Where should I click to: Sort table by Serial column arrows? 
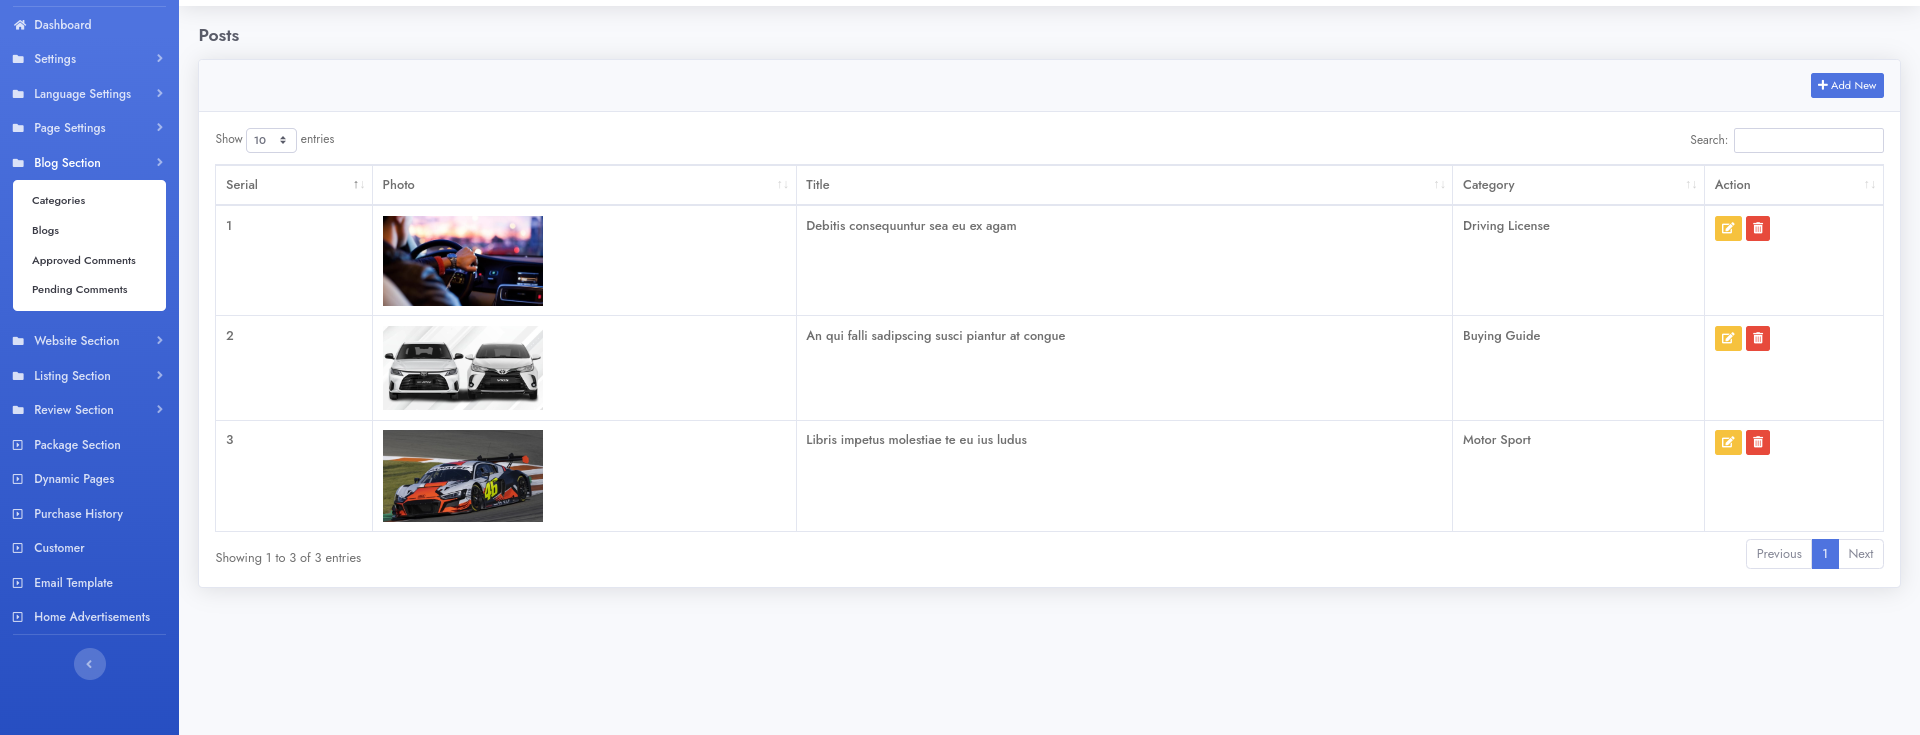[x=357, y=185]
